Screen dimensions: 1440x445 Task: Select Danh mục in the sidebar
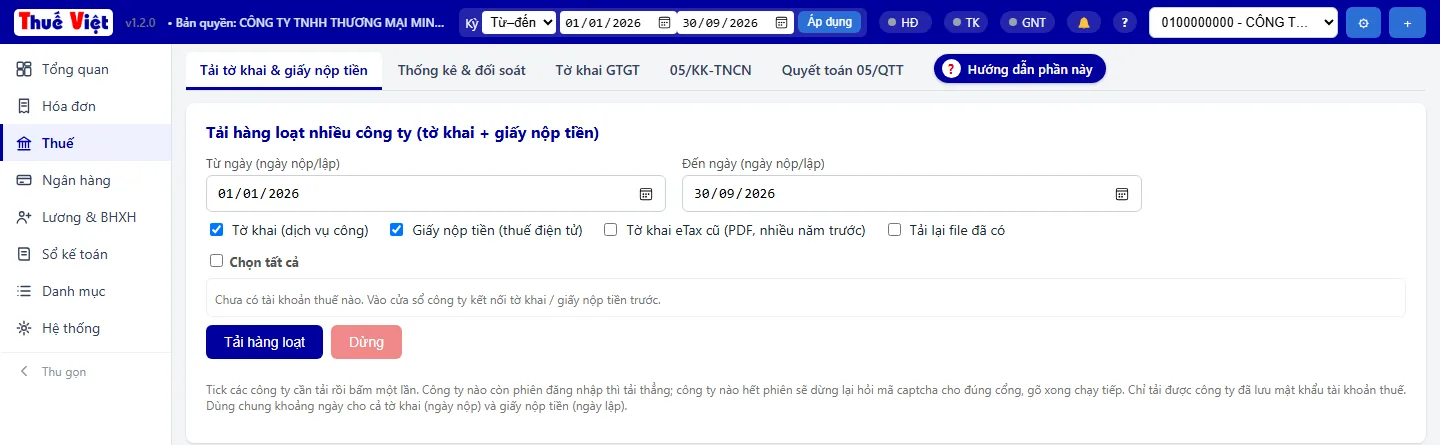pyautogui.click(x=85, y=291)
